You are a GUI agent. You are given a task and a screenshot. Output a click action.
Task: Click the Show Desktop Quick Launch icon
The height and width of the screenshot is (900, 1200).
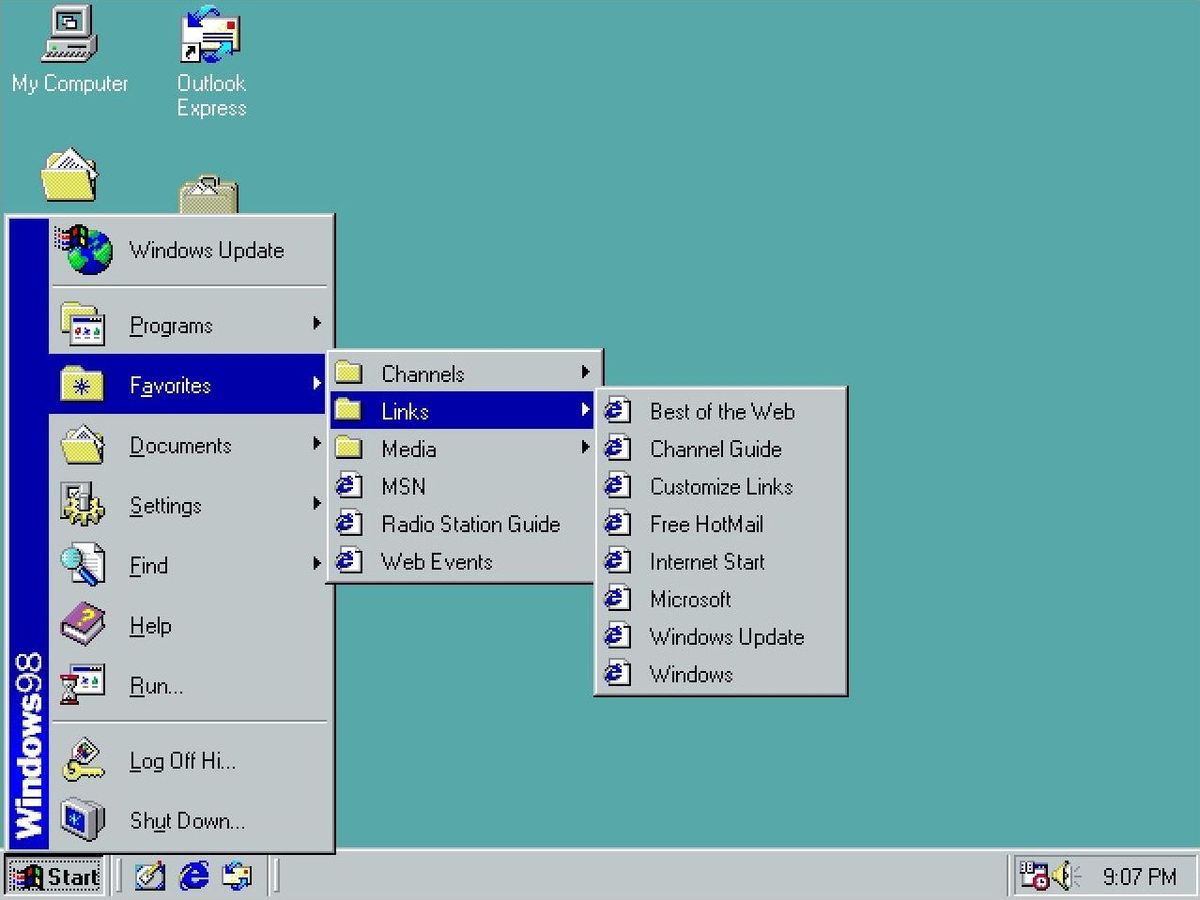[149, 876]
